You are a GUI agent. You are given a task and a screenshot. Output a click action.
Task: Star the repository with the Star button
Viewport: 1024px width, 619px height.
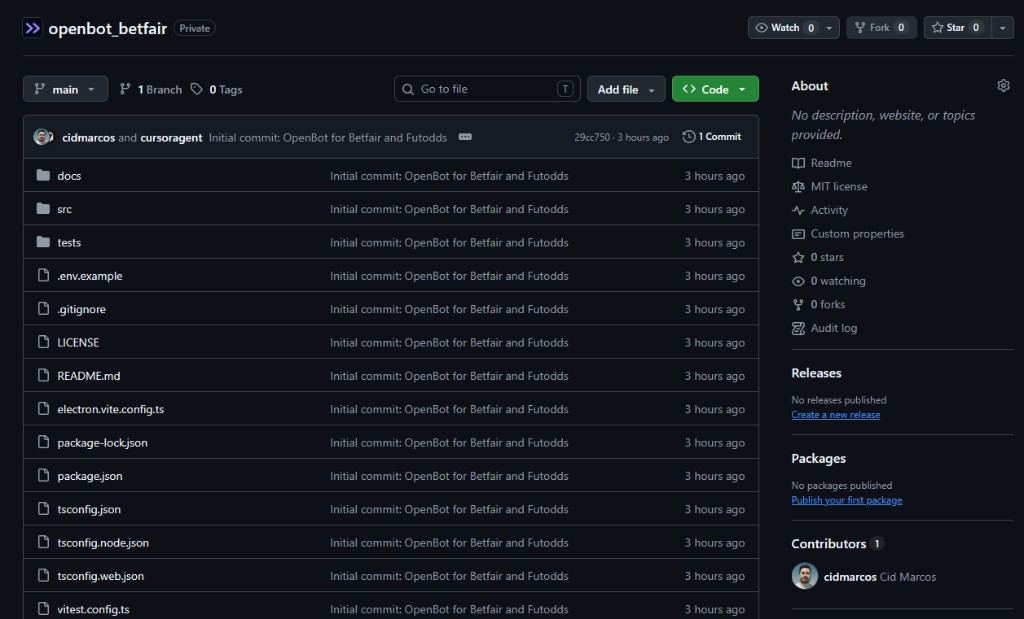point(957,27)
